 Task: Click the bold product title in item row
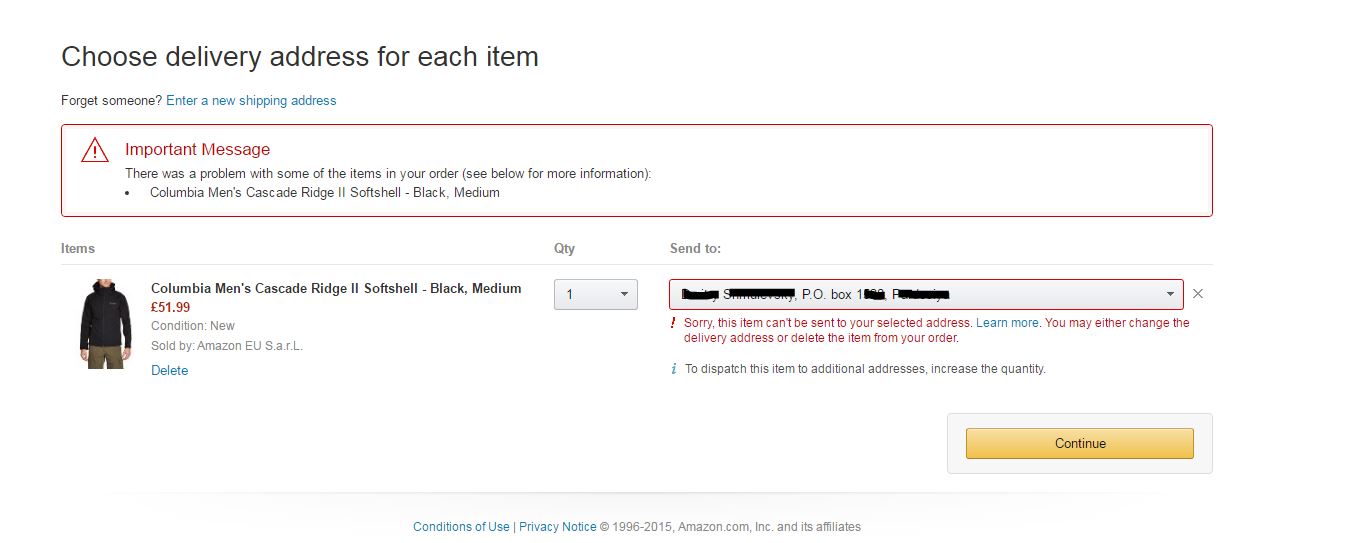(336, 289)
